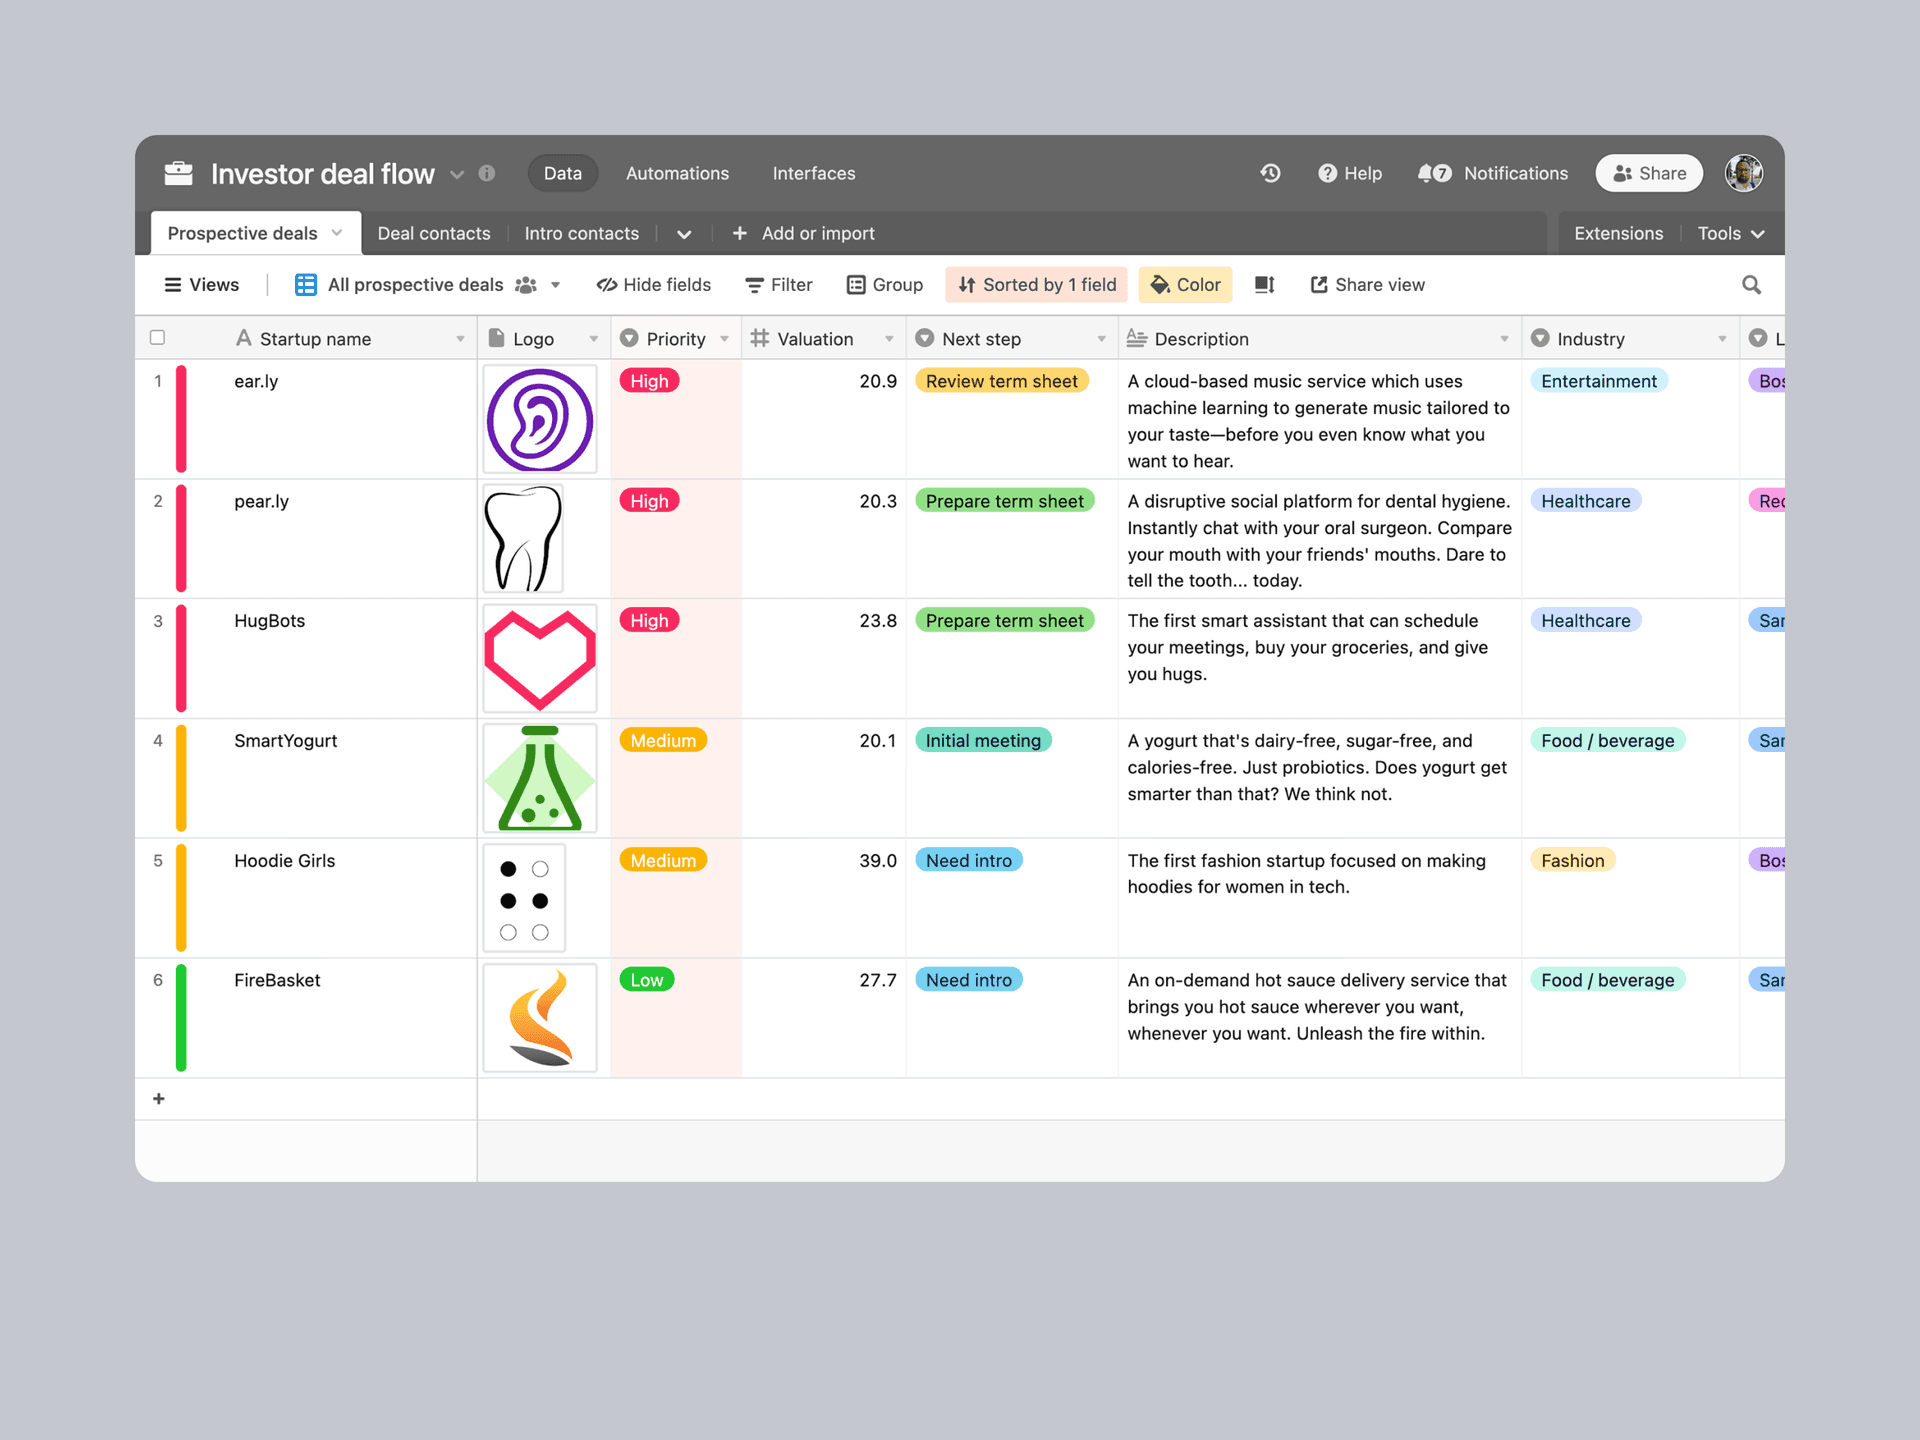Open the pear.ly tooth logo thumbnail
The width and height of the screenshot is (1920, 1440).
tap(523, 538)
